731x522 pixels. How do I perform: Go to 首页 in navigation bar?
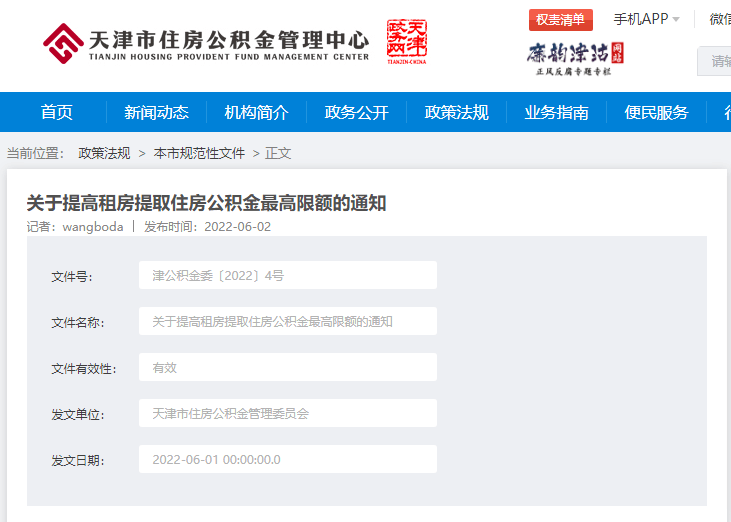point(57,112)
